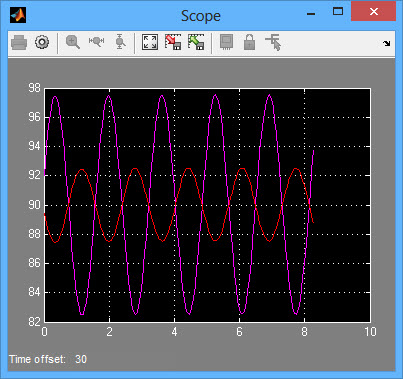Image resolution: width=403 pixels, height=379 pixels.
Task: Expand the toolbar dock arrow
Action: 387,43
